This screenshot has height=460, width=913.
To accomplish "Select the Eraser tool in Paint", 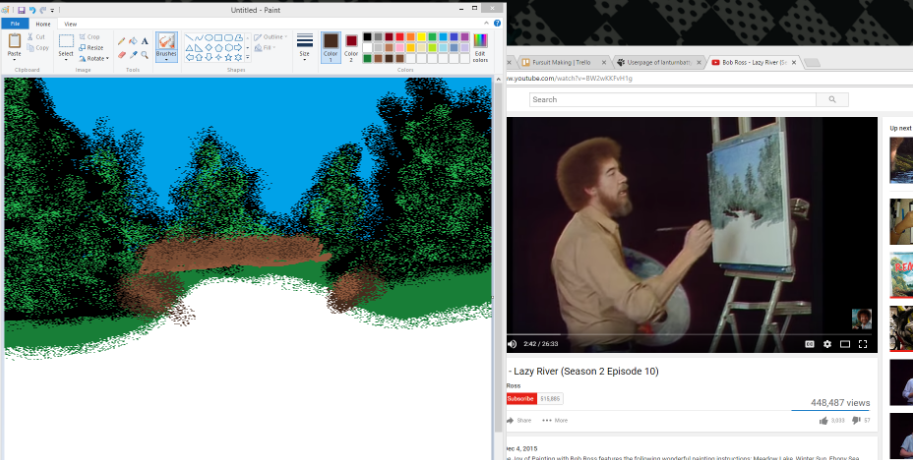I will point(122,55).
